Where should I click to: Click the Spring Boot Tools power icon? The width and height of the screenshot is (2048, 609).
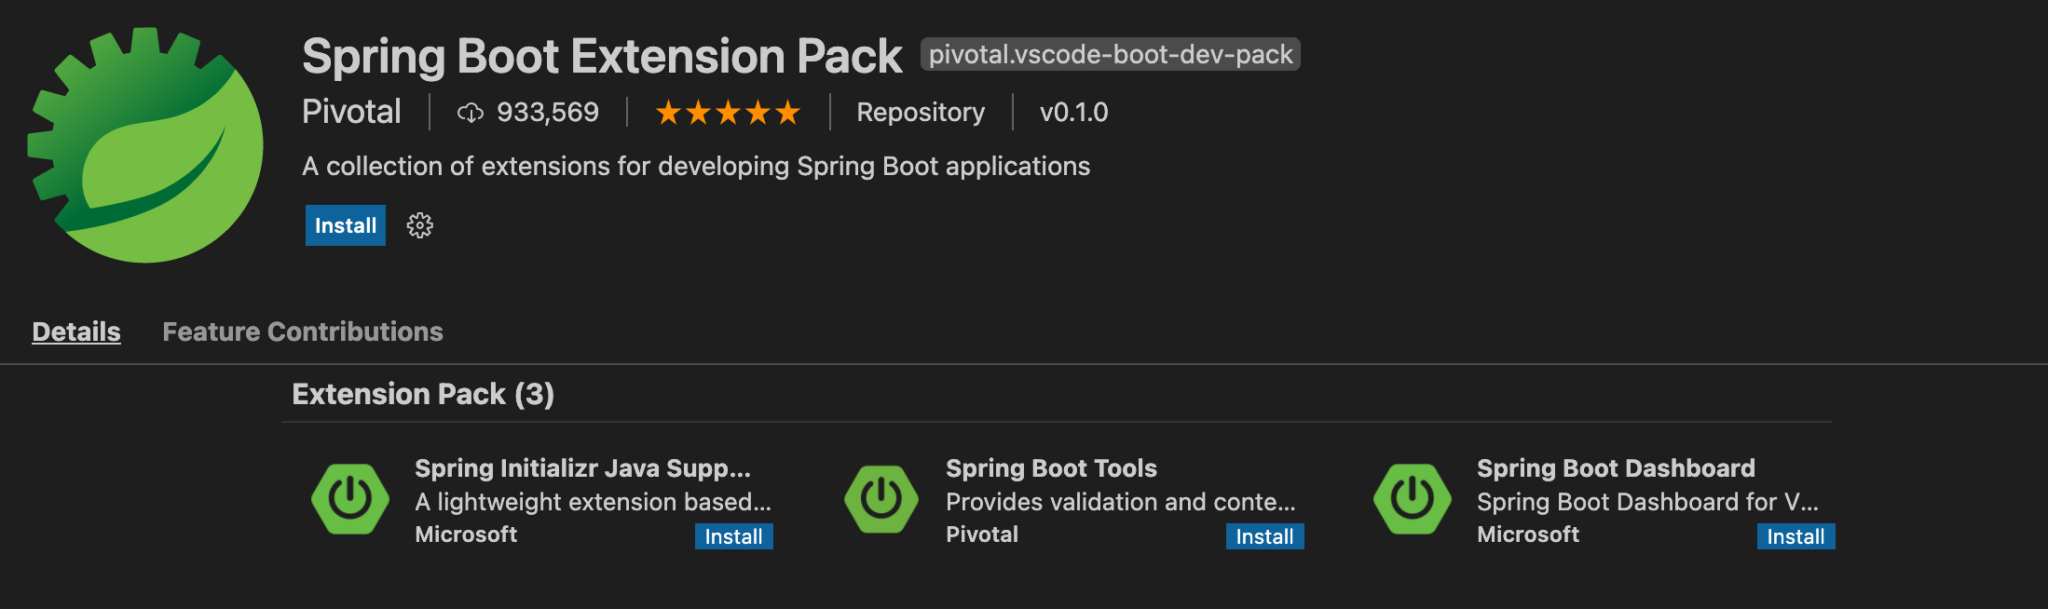pyautogui.click(x=881, y=499)
